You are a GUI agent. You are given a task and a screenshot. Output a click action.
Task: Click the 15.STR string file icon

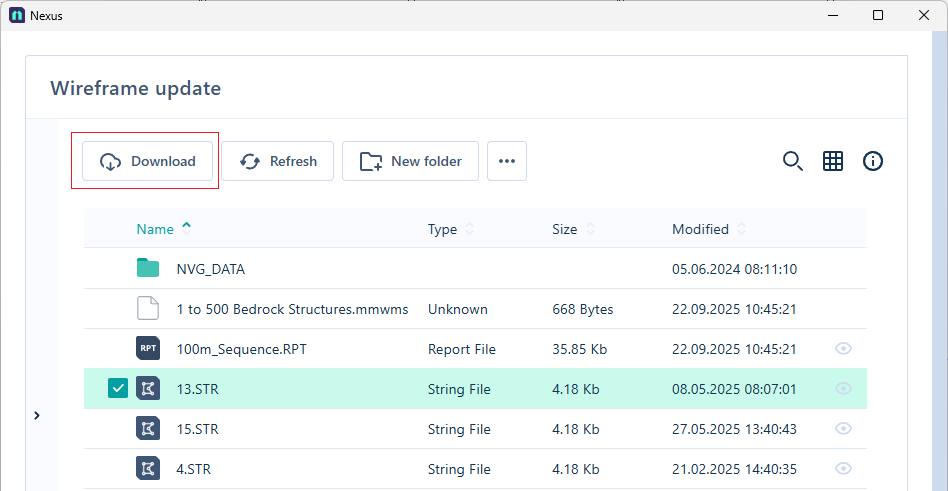coord(148,429)
